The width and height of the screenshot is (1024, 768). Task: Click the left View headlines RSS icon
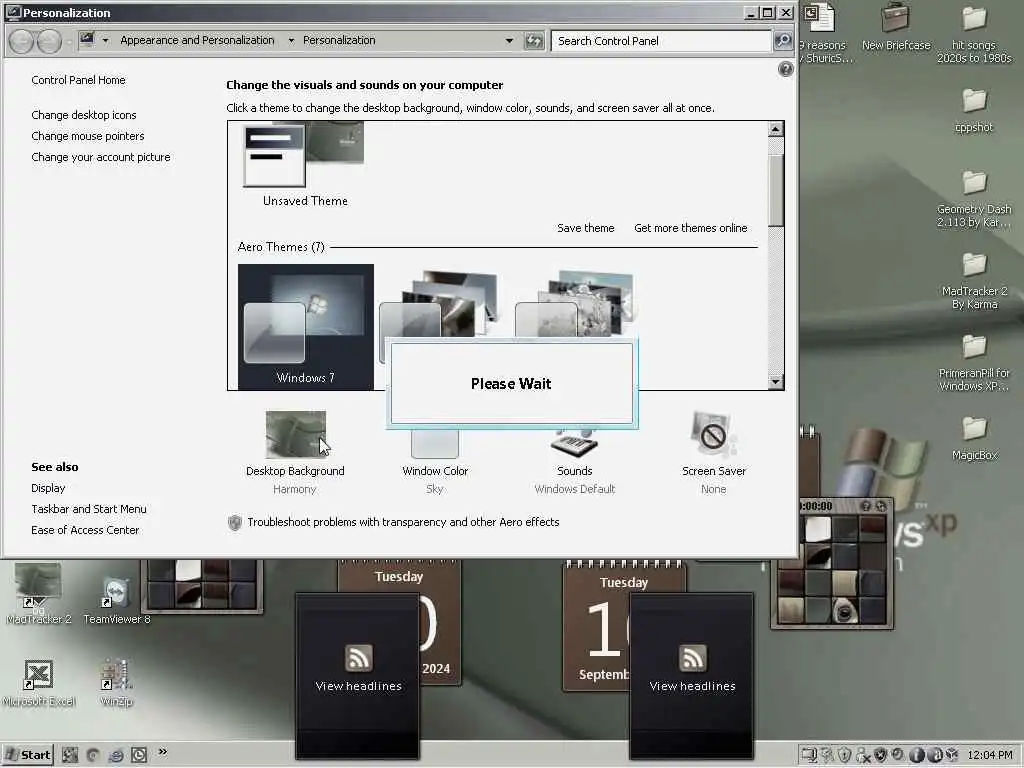click(359, 658)
